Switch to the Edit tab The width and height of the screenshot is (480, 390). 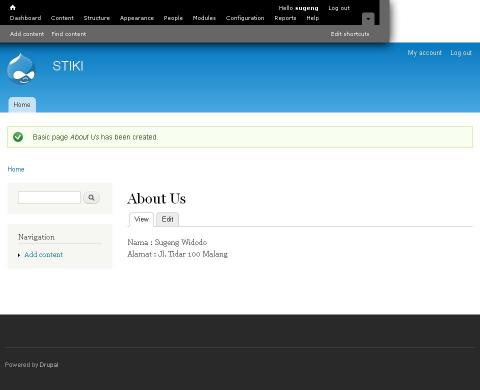167,219
